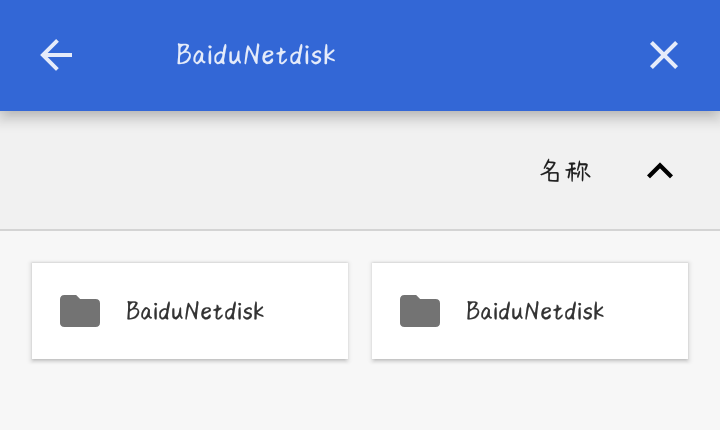The image size is (720, 430).
Task: Reverse sort order with the up chevron
Action: (x=660, y=171)
